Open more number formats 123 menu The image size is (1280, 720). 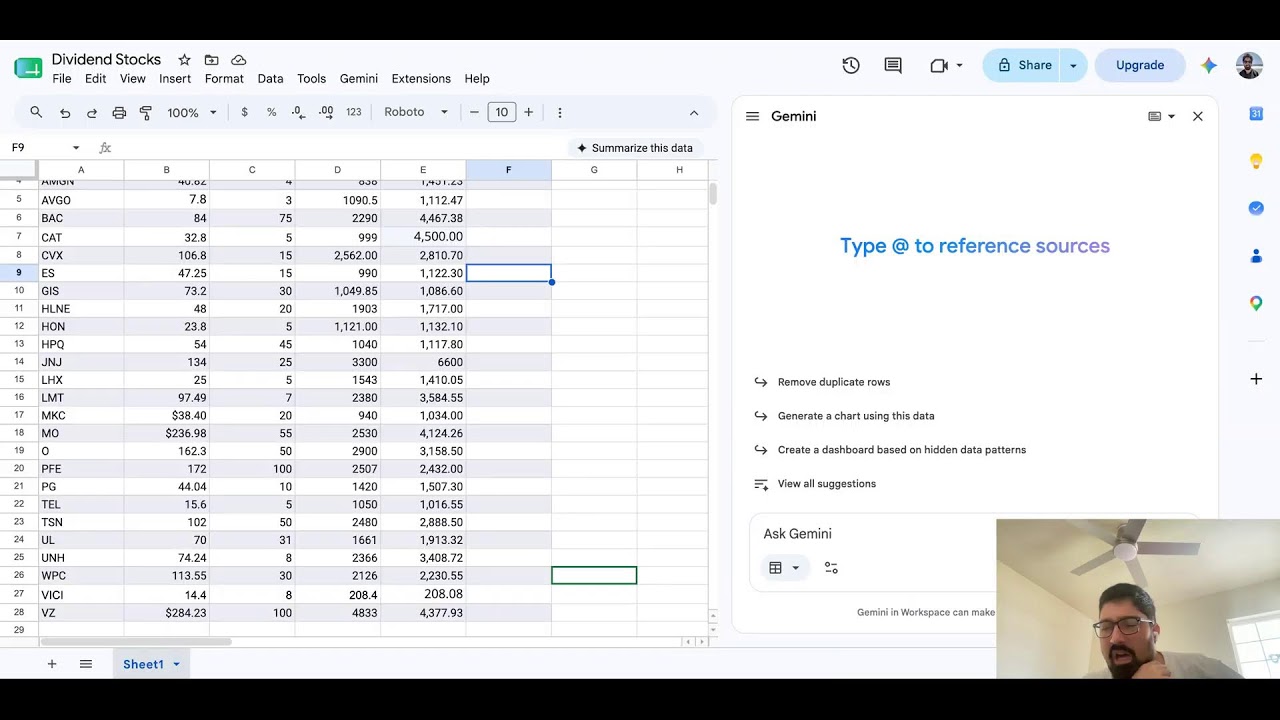[x=353, y=112]
